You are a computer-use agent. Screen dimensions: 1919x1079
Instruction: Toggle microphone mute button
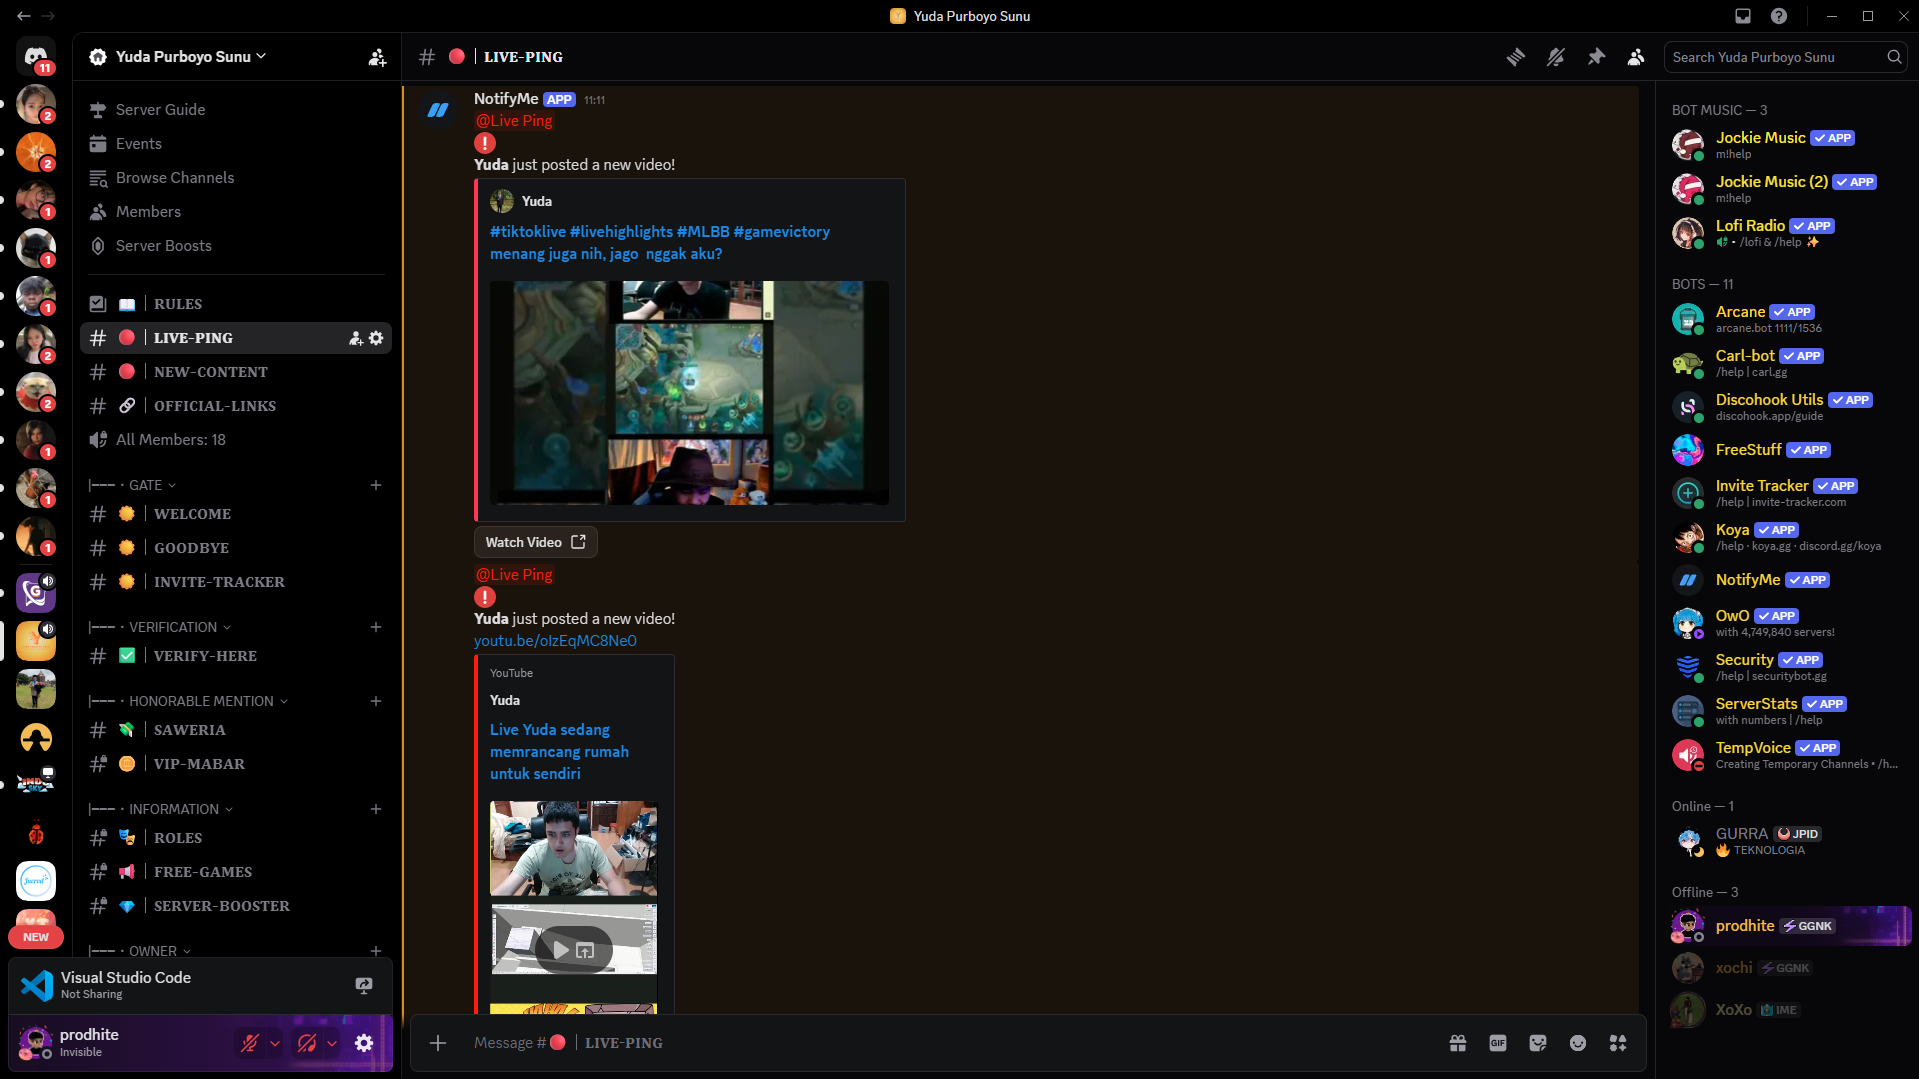click(x=250, y=1043)
